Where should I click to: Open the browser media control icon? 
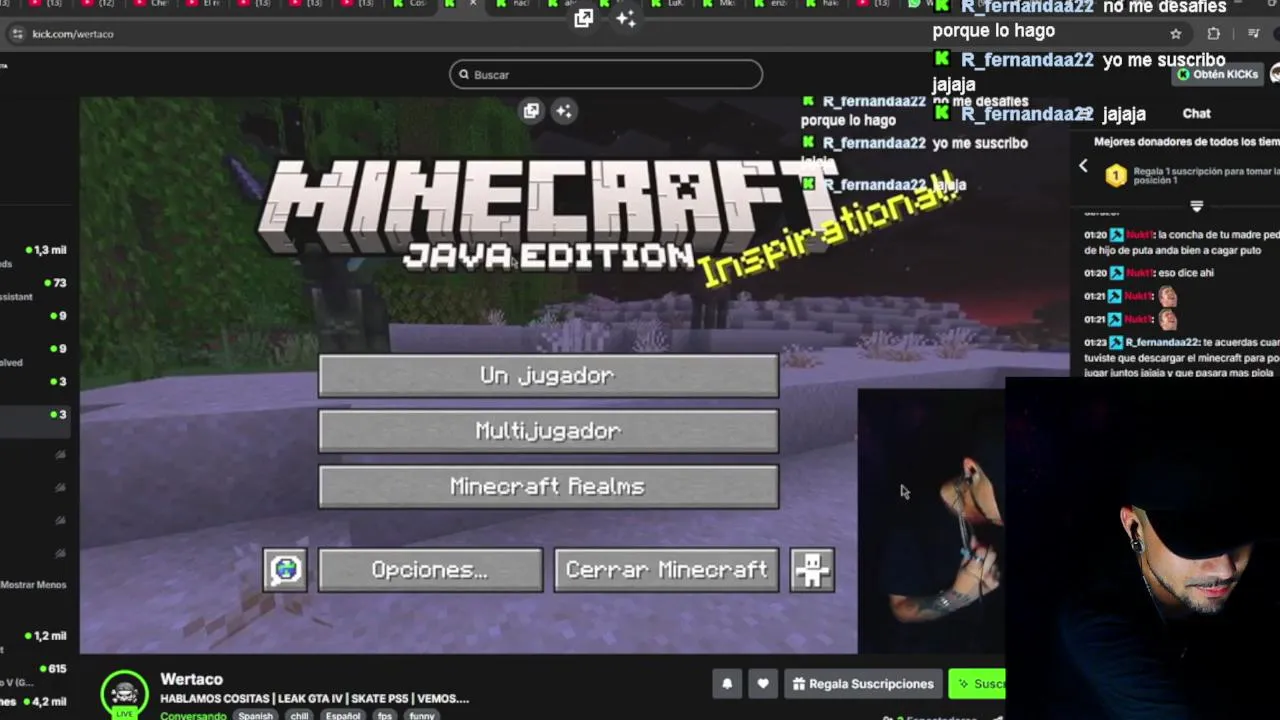[1253, 34]
